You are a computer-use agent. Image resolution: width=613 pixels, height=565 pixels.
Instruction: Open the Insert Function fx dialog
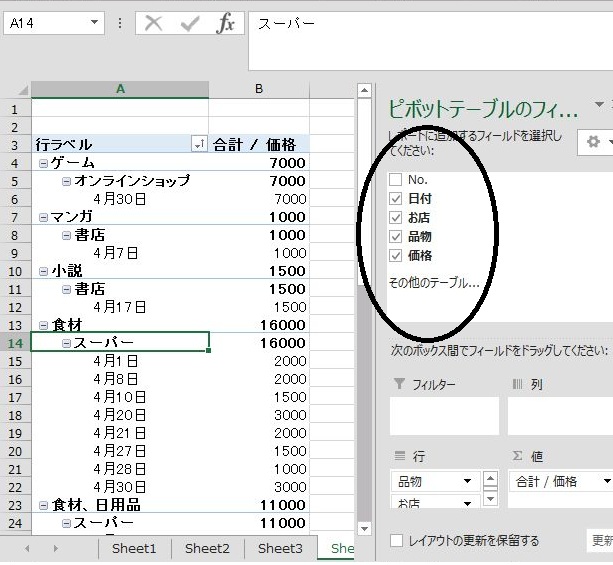coord(226,23)
